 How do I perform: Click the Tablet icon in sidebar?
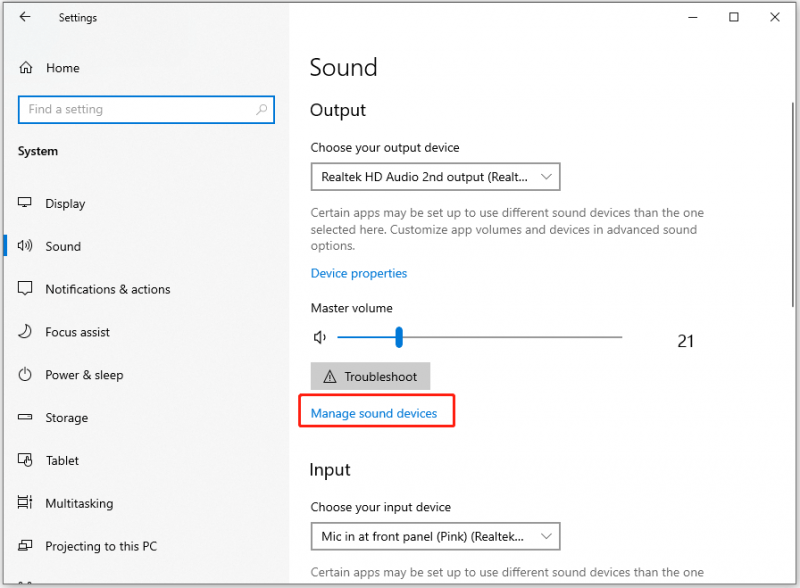click(x=25, y=460)
